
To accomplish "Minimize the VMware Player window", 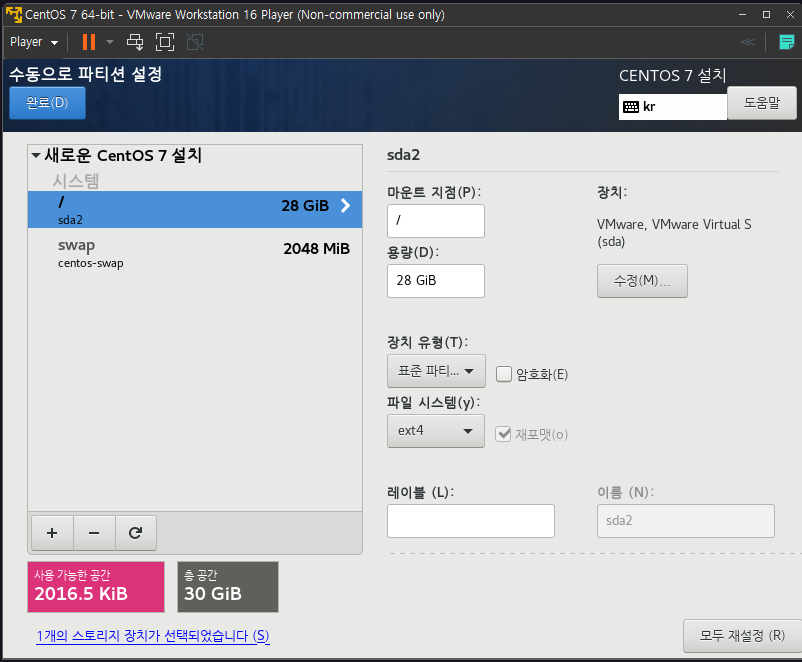I will pos(742,14).
